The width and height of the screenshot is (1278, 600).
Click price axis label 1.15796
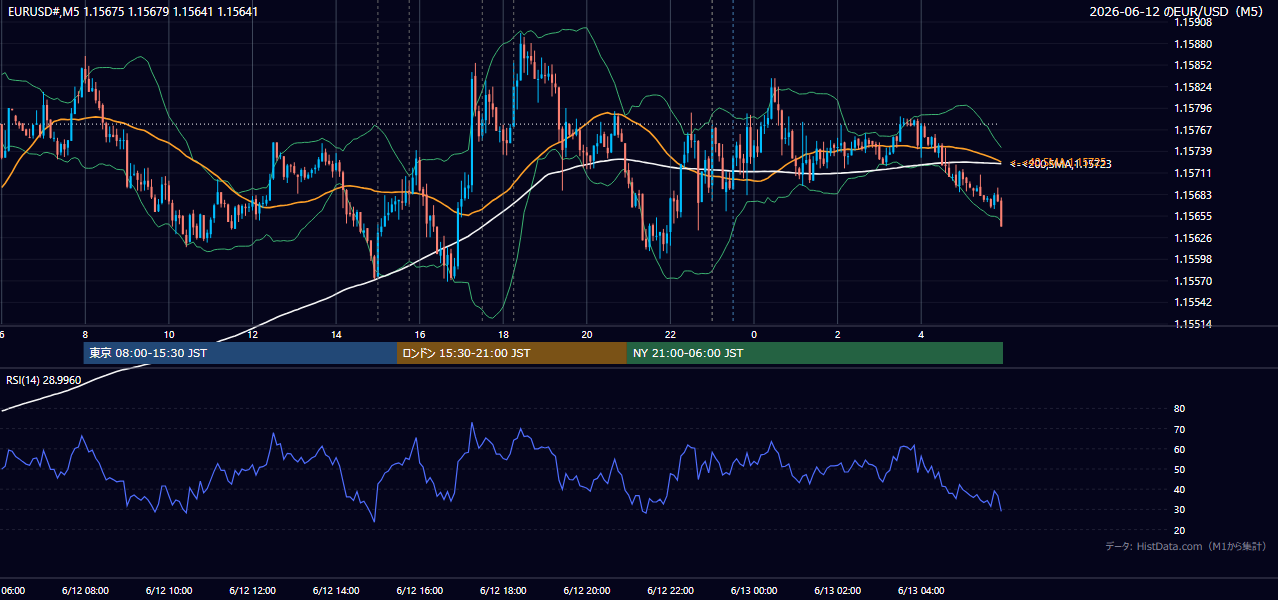(x=1194, y=108)
